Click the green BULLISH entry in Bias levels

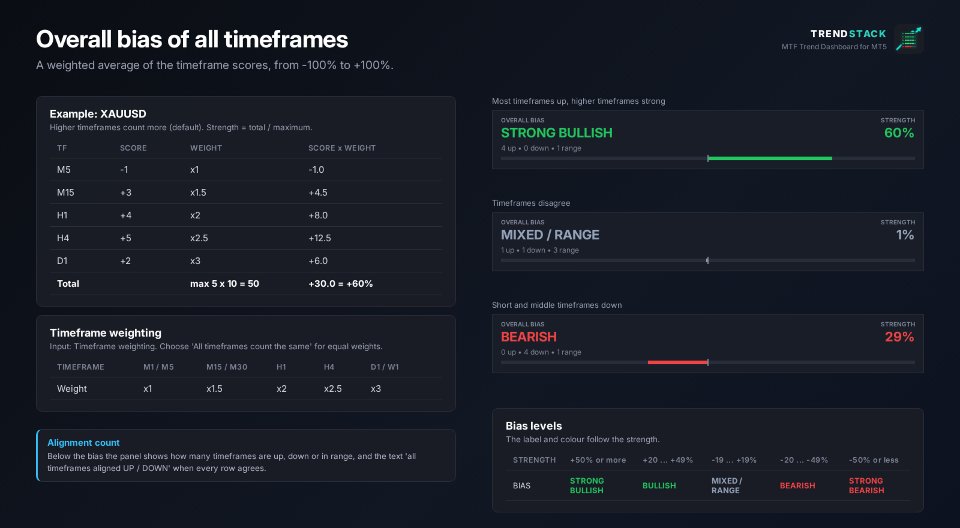659,486
